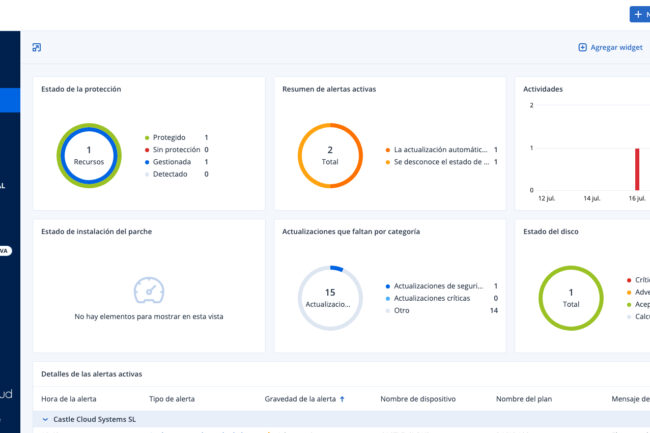Click the 16 jul. axis label in Actividades
The image size is (650, 433).
point(637,198)
